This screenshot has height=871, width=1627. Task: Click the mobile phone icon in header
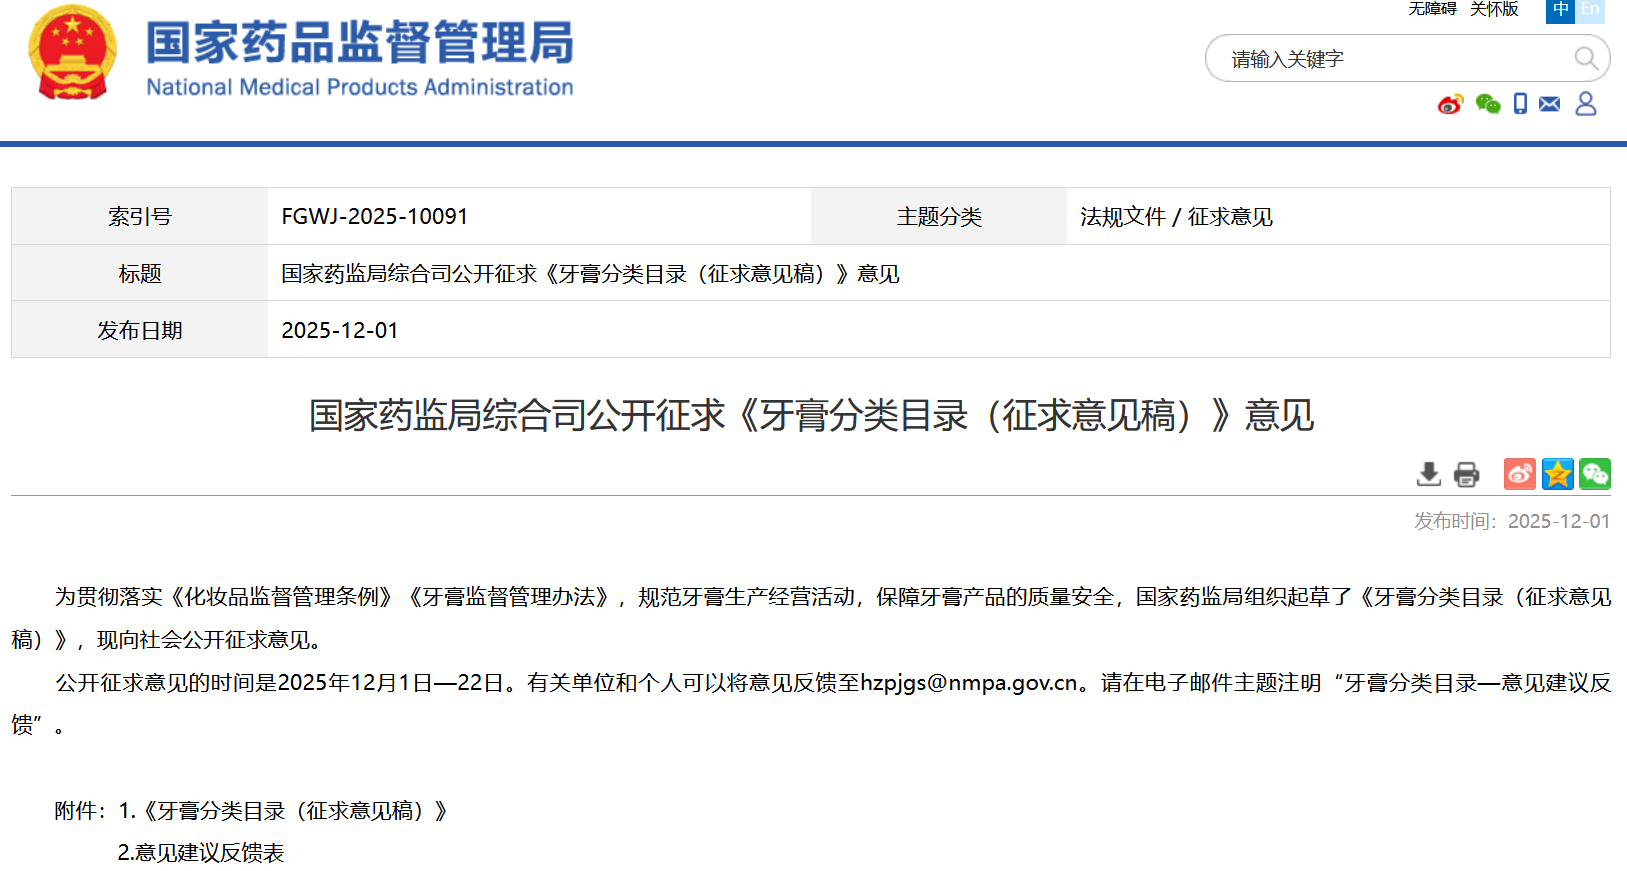1520,104
